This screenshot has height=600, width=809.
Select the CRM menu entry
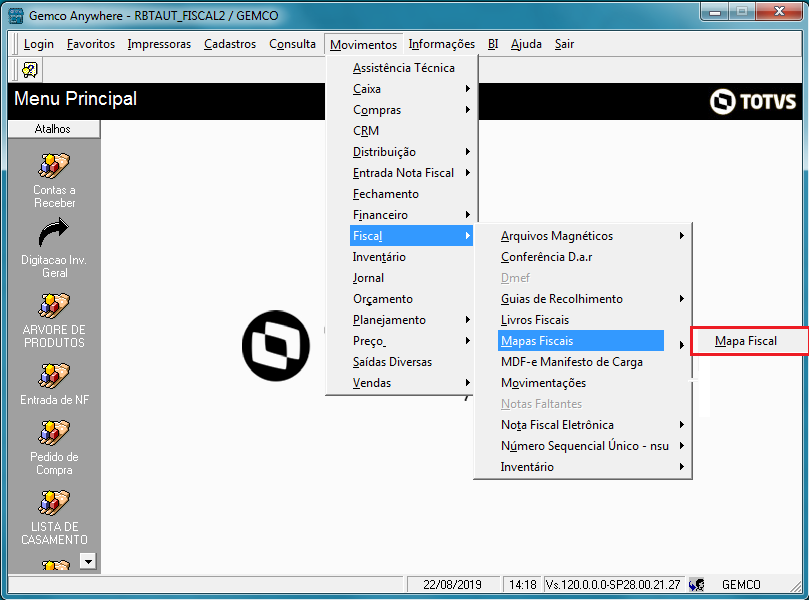pyautogui.click(x=411, y=131)
